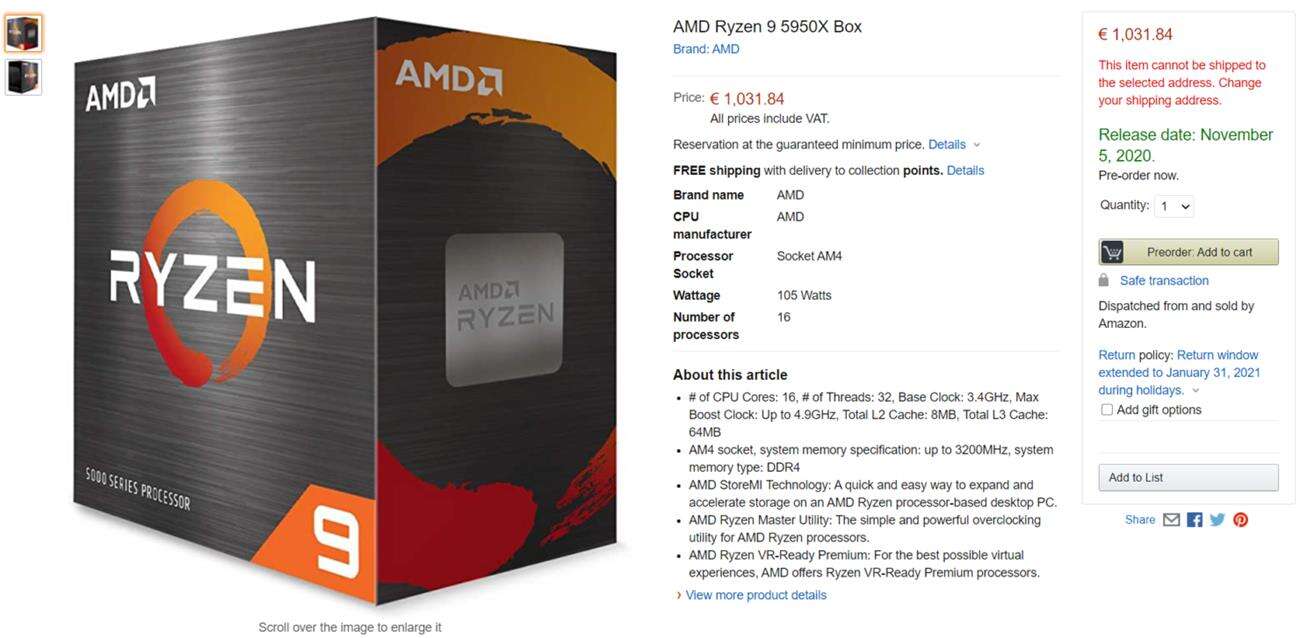Viewport: 1300px width, 638px height.
Task: Click the cart icon on preorder button
Action: coord(1112,252)
